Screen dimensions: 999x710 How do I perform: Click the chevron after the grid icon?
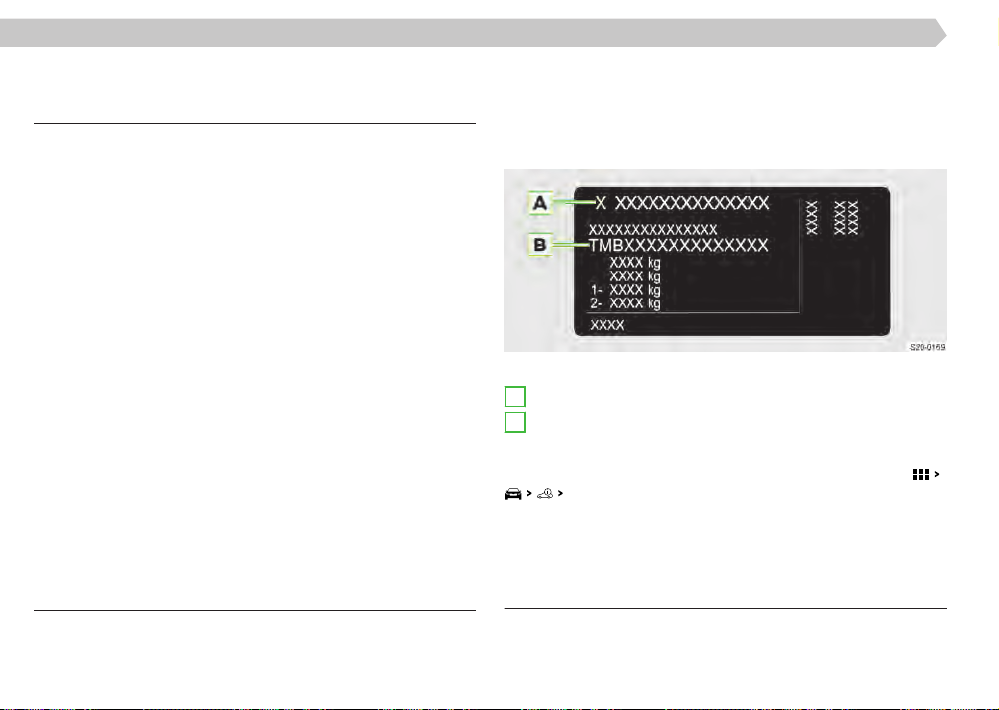[x=937, y=474]
